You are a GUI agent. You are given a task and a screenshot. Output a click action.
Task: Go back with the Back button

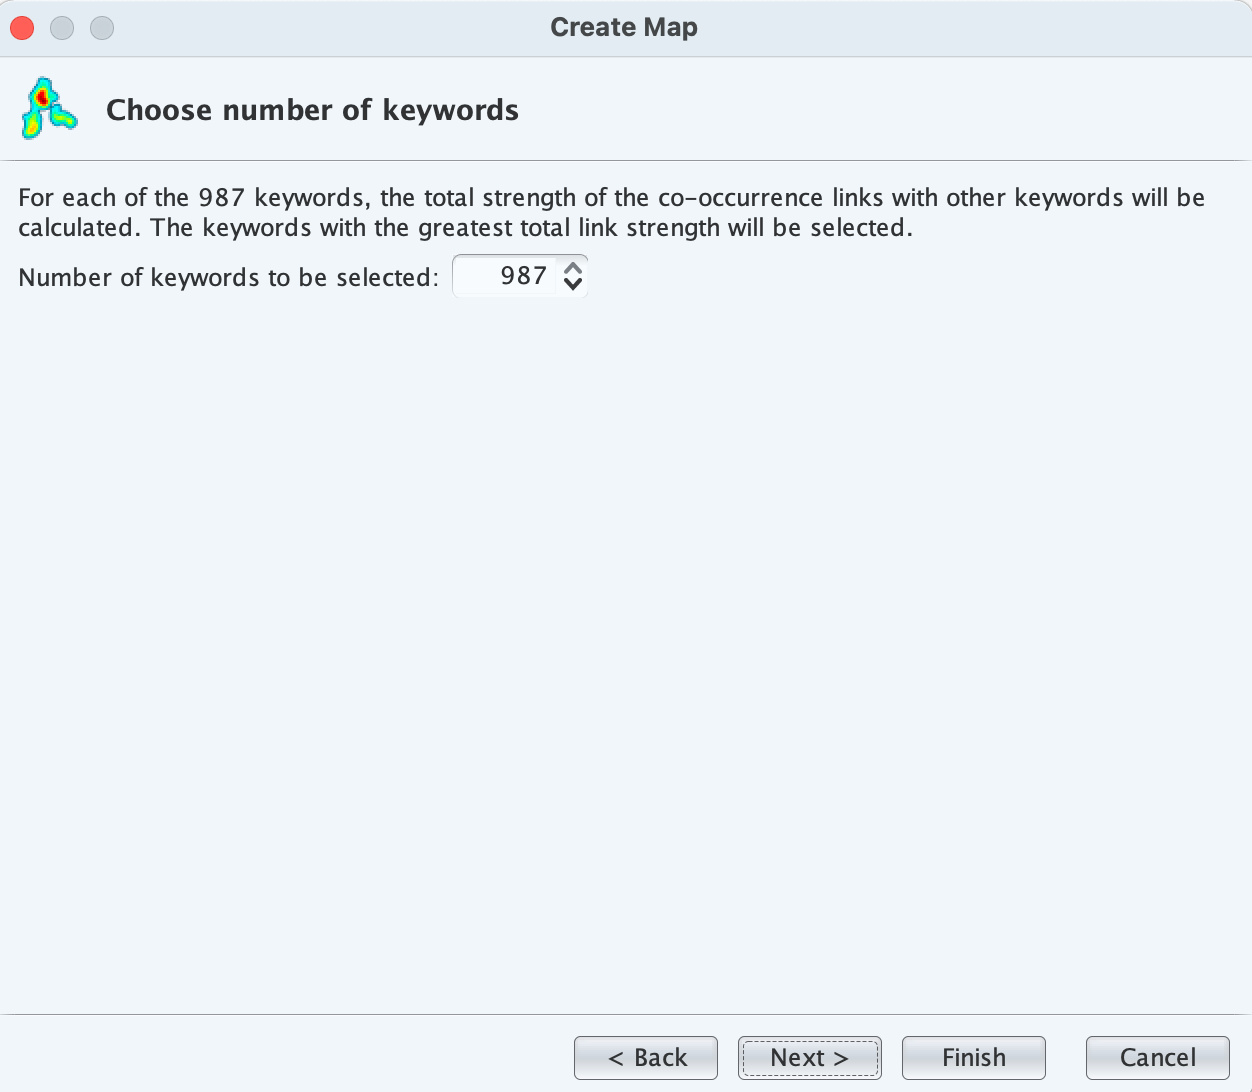click(x=646, y=1057)
